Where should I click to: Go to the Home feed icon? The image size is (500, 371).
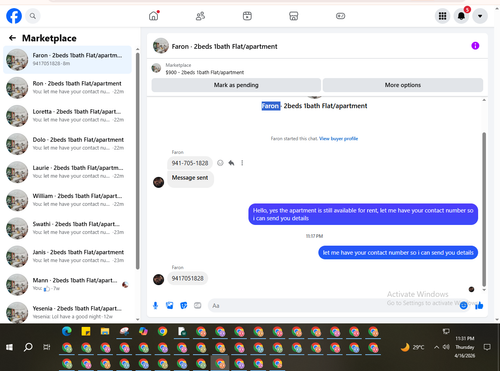pos(154,16)
